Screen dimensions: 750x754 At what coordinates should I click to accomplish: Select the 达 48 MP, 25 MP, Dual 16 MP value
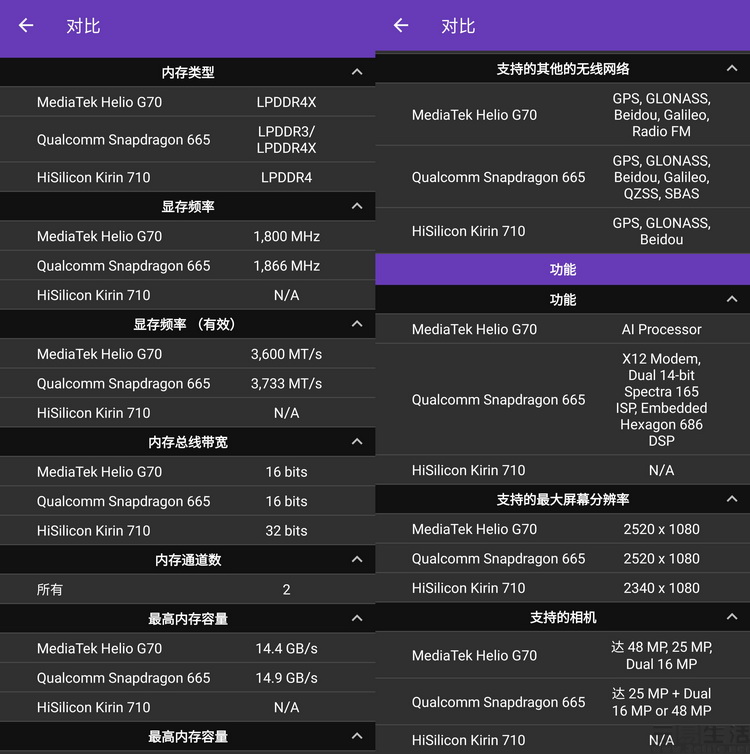click(x=662, y=655)
